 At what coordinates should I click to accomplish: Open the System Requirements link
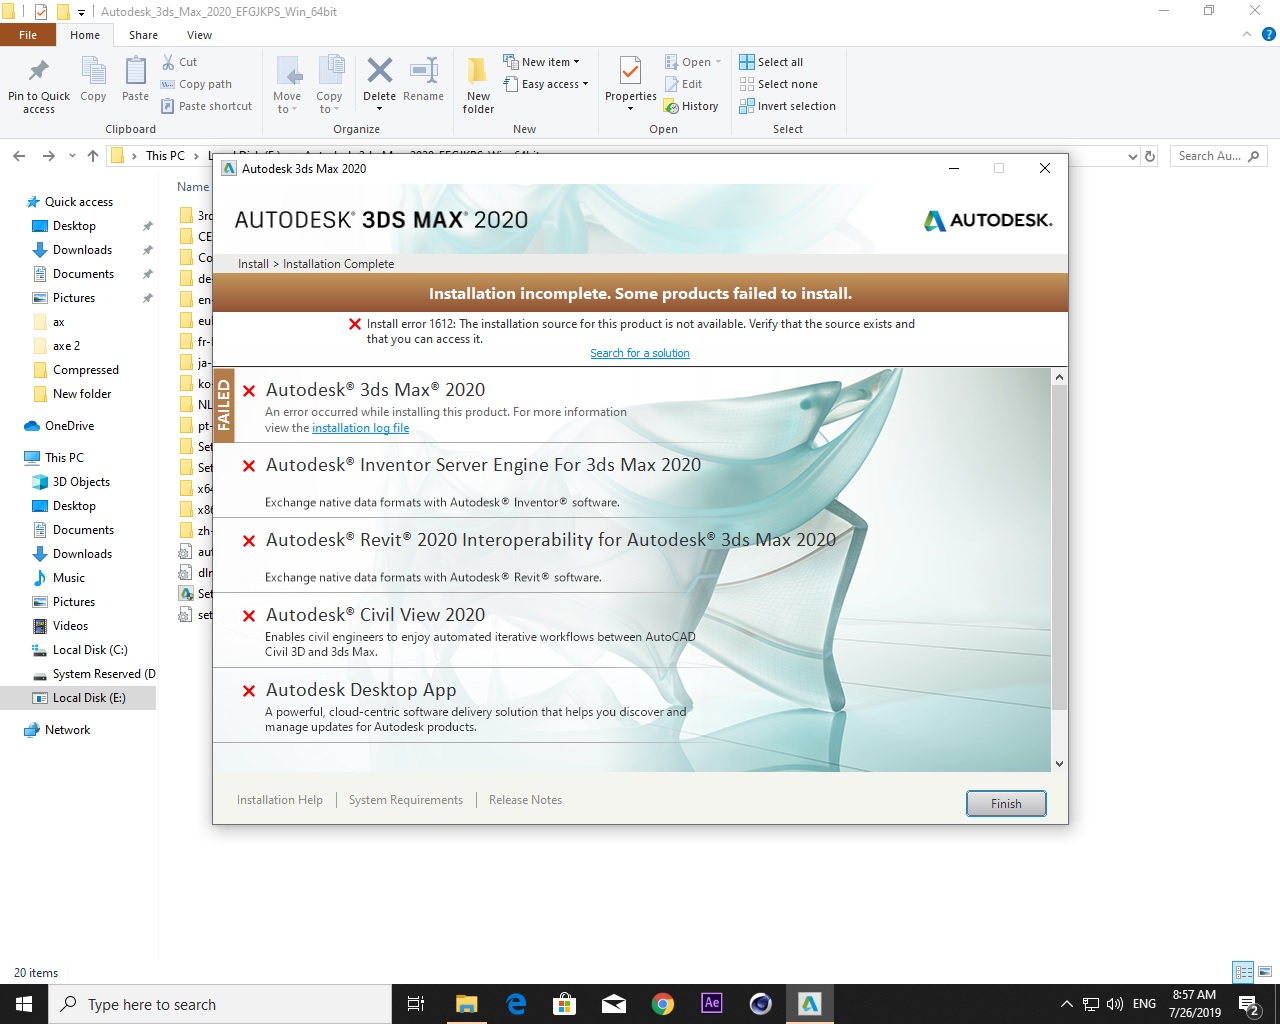pos(406,800)
